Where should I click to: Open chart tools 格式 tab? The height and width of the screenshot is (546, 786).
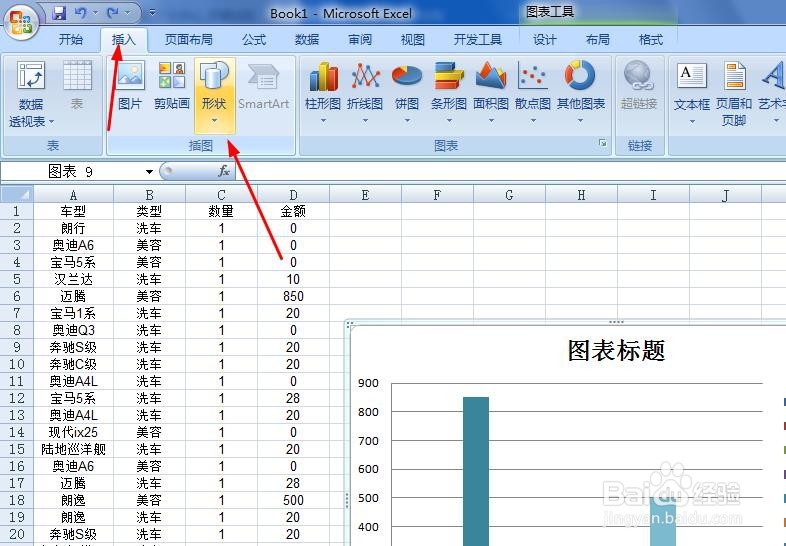pos(651,40)
